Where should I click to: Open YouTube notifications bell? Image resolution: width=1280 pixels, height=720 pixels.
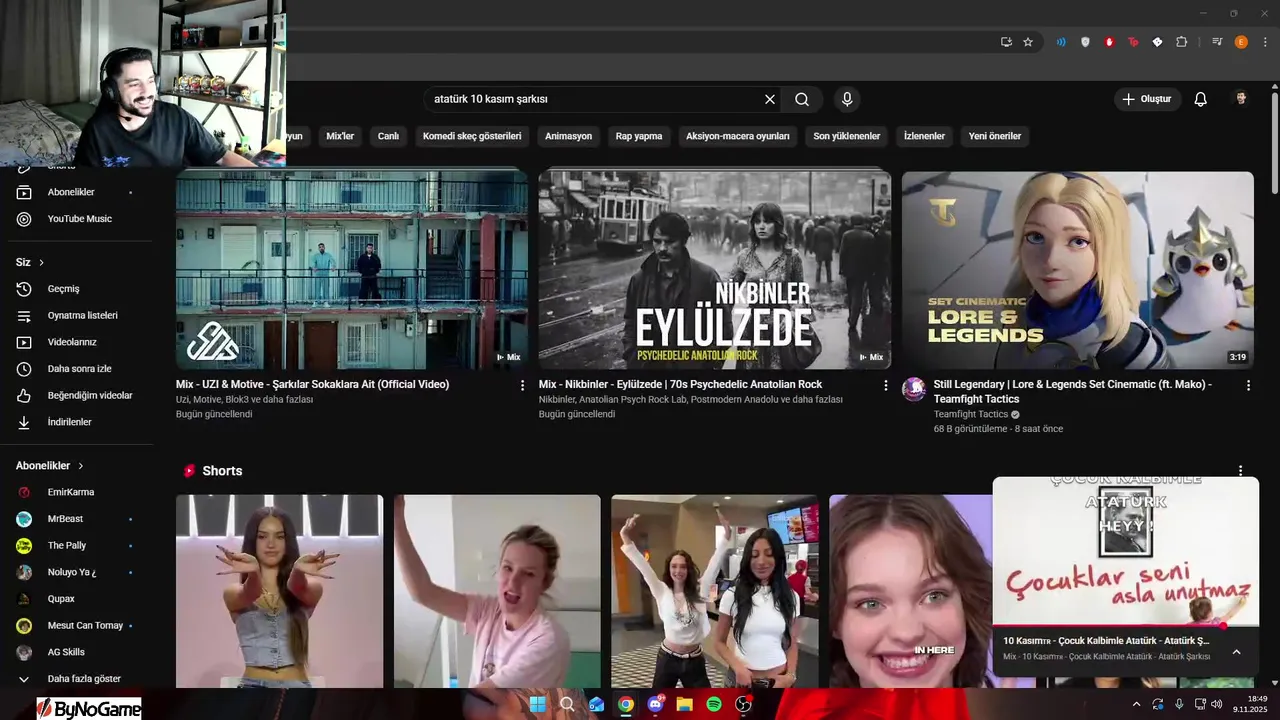coord(1201,99)
